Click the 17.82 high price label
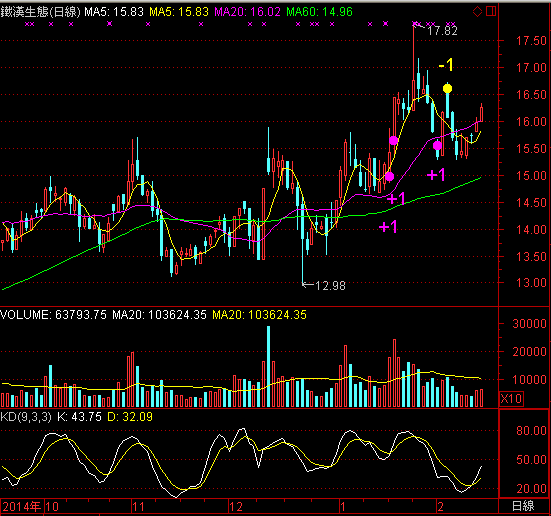This screenshot has width=551, height=516. (442, 31)
